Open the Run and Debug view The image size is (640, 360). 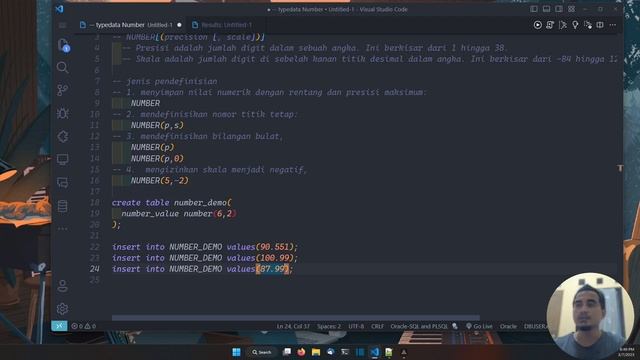[62, 113]
